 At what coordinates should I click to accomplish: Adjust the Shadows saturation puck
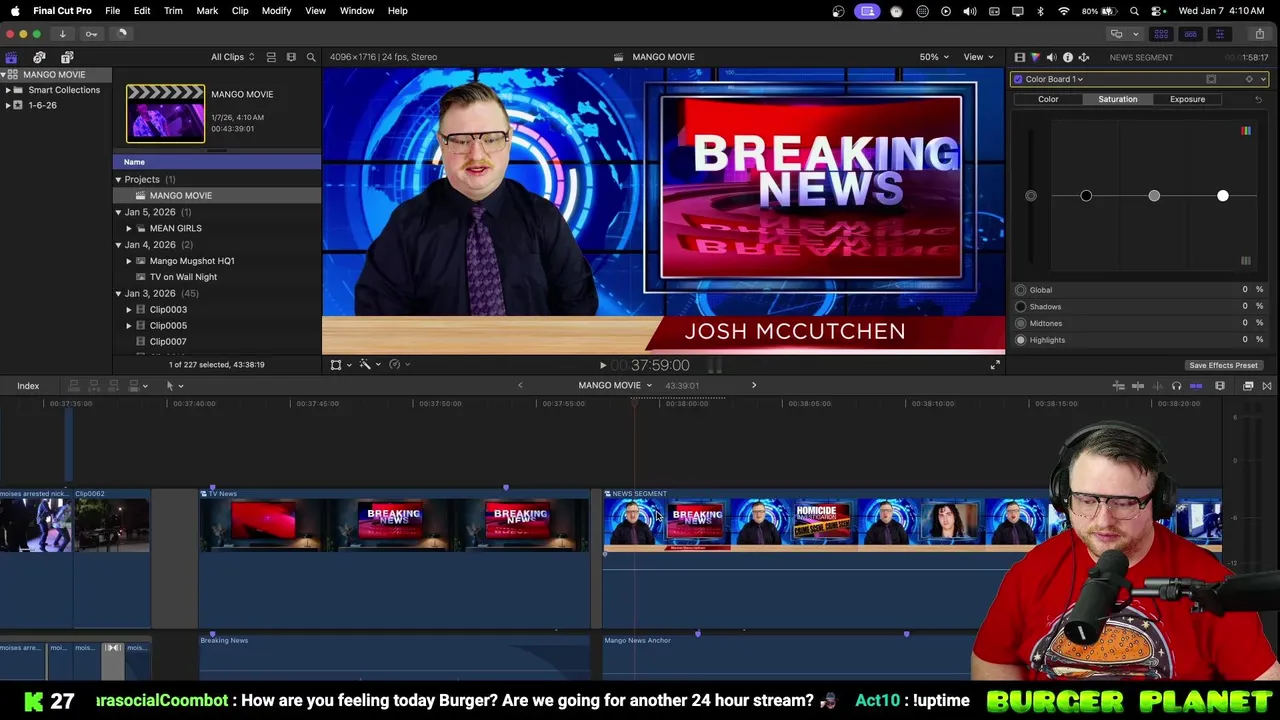(x=1086, y=196)
